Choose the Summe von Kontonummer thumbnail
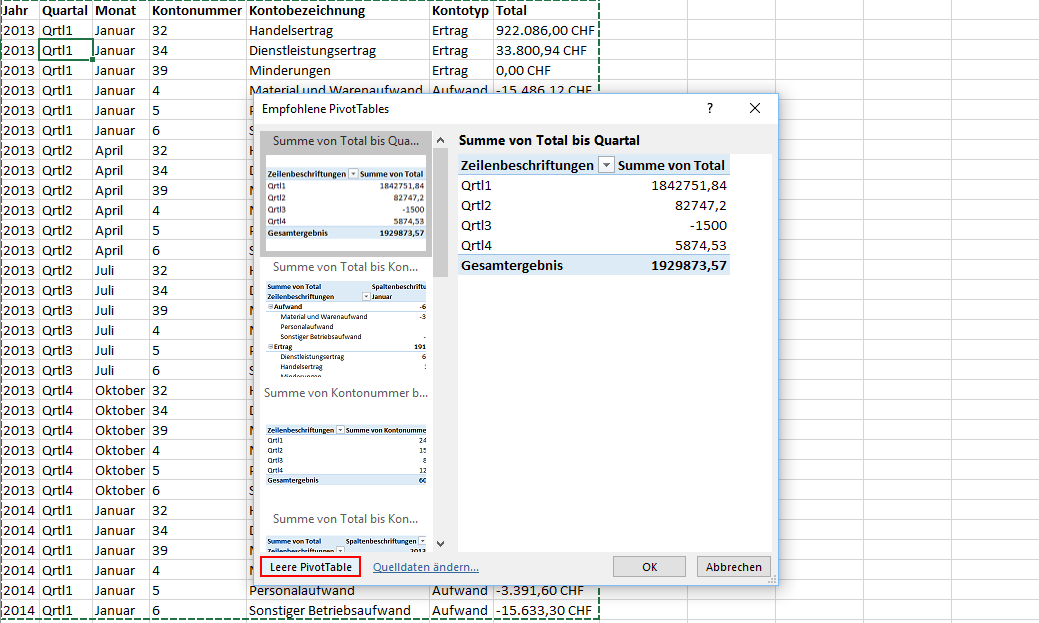 [345, 440]
